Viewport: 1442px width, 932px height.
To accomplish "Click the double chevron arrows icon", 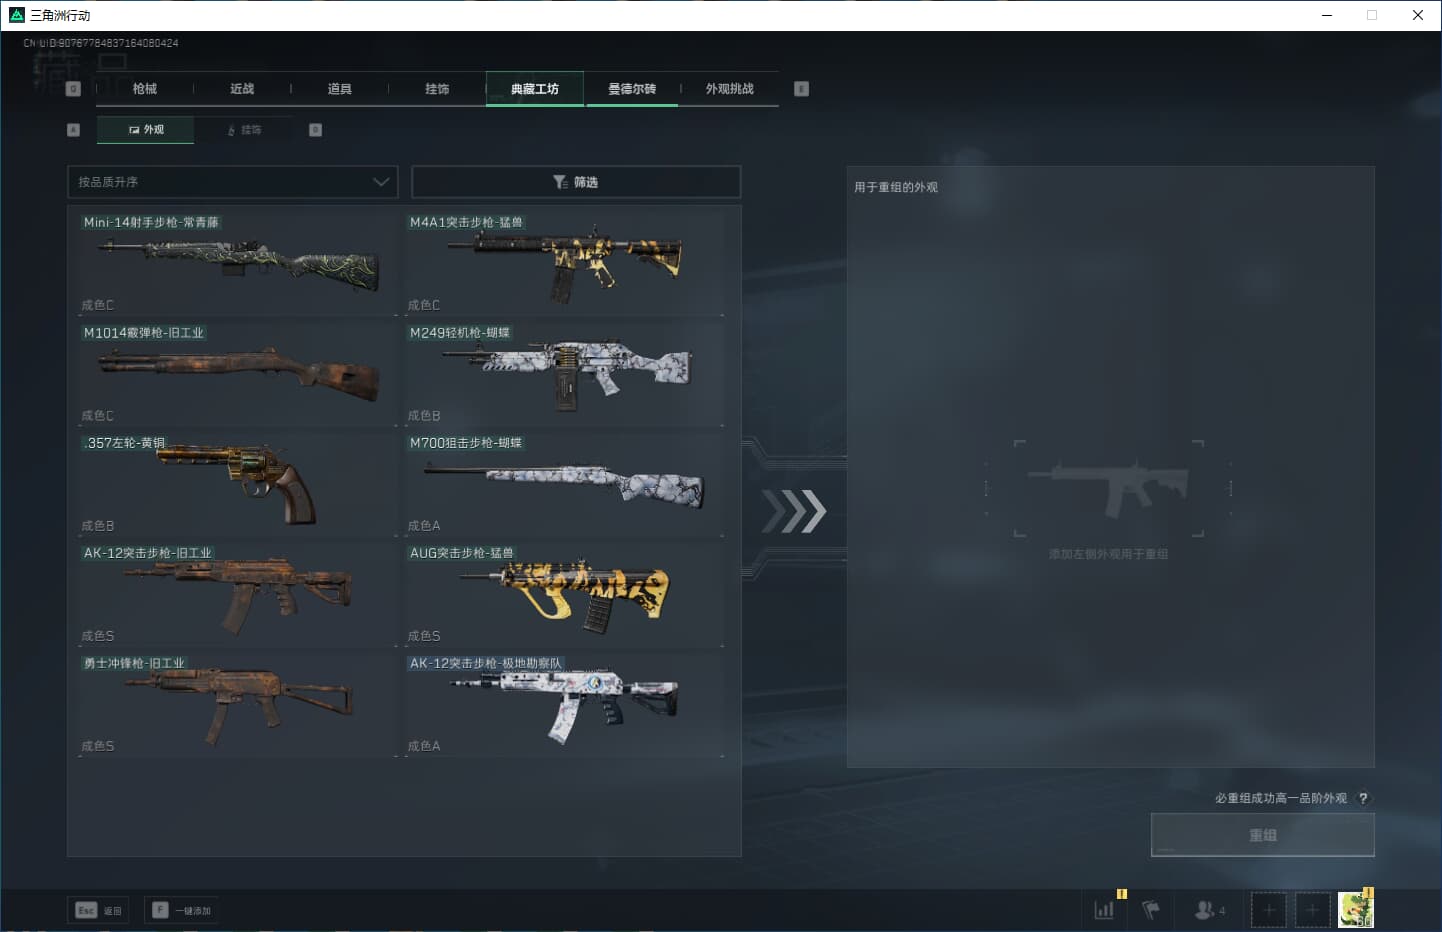I will 794,511.
